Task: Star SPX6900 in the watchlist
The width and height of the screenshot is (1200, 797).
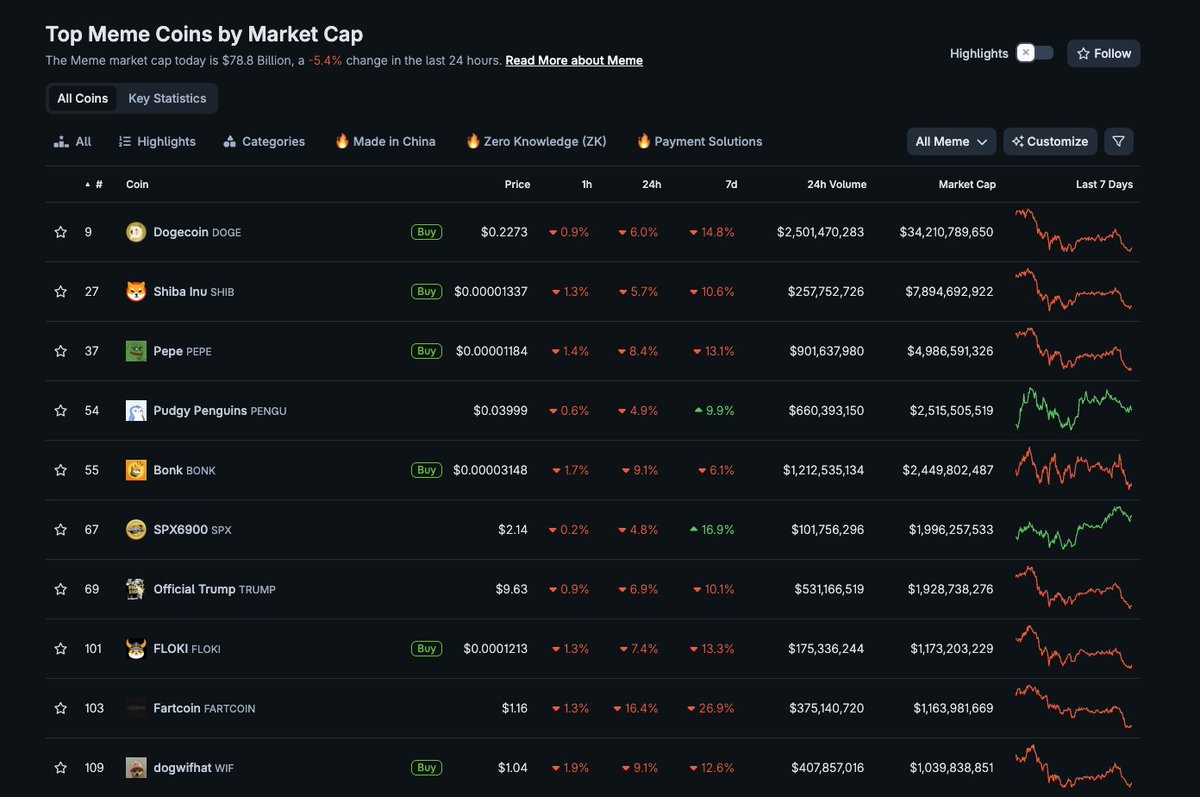Action: [x=61, y=530]
